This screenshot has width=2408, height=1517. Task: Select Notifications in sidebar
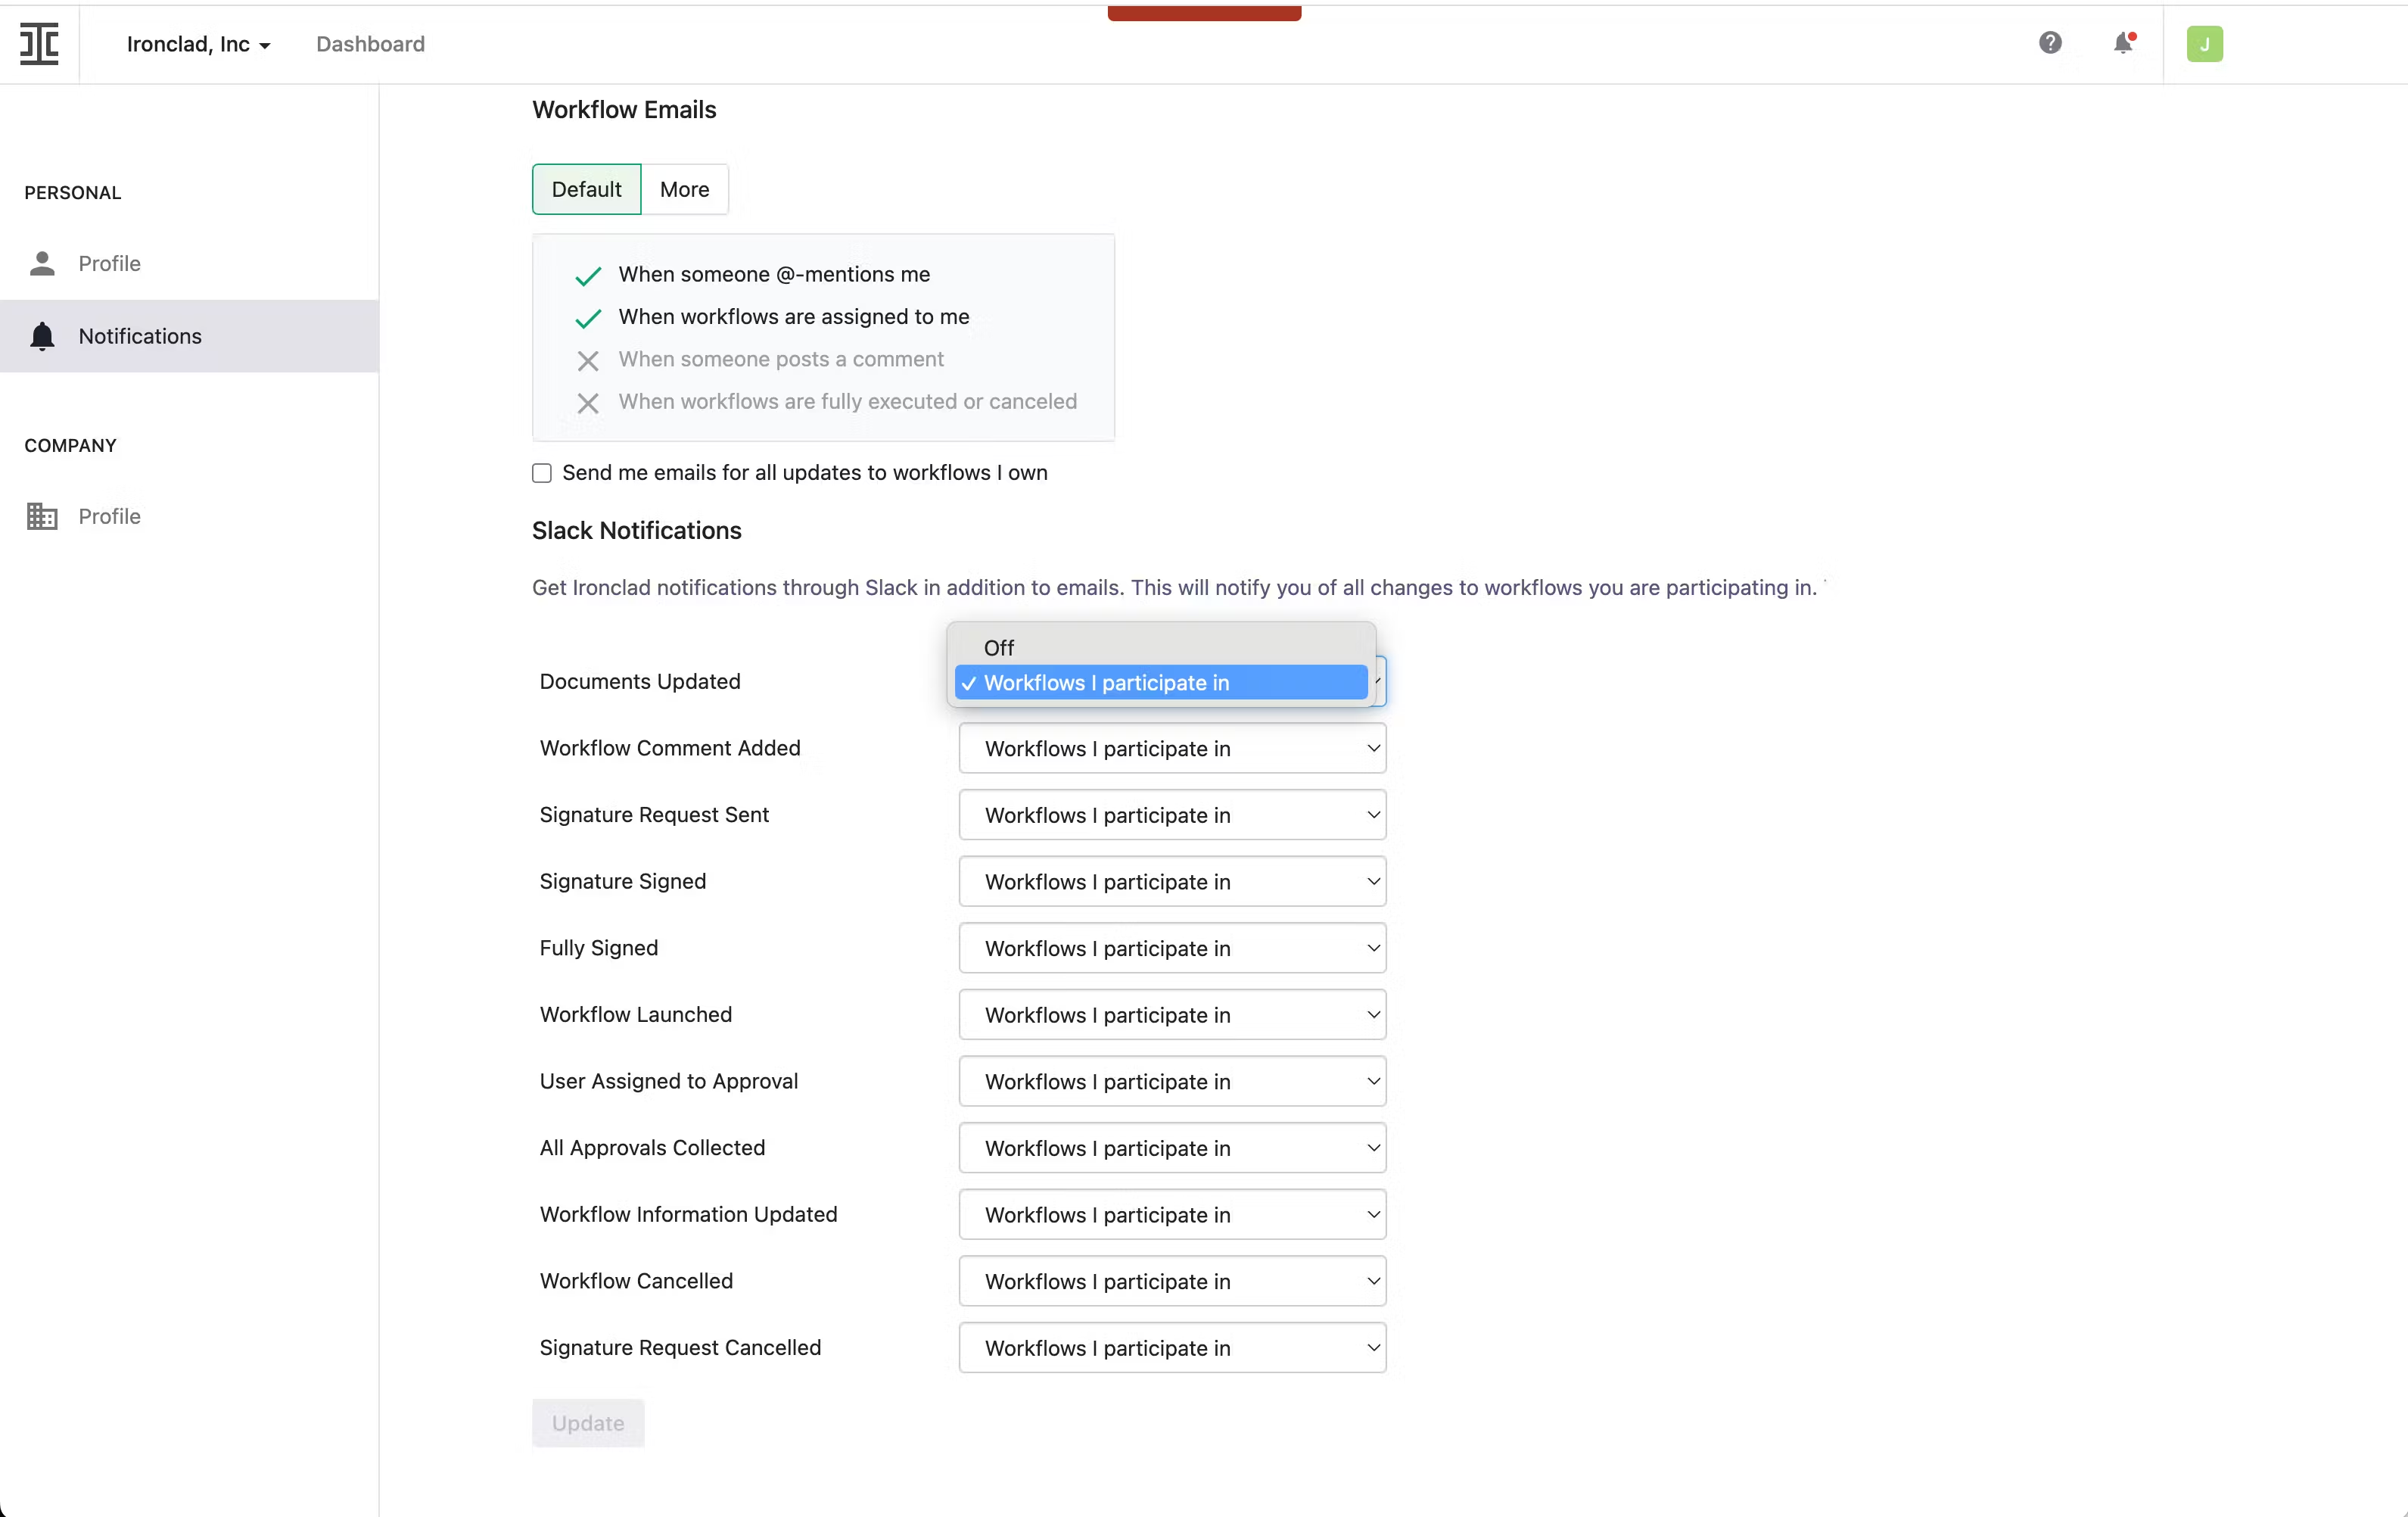click(189, 336)
